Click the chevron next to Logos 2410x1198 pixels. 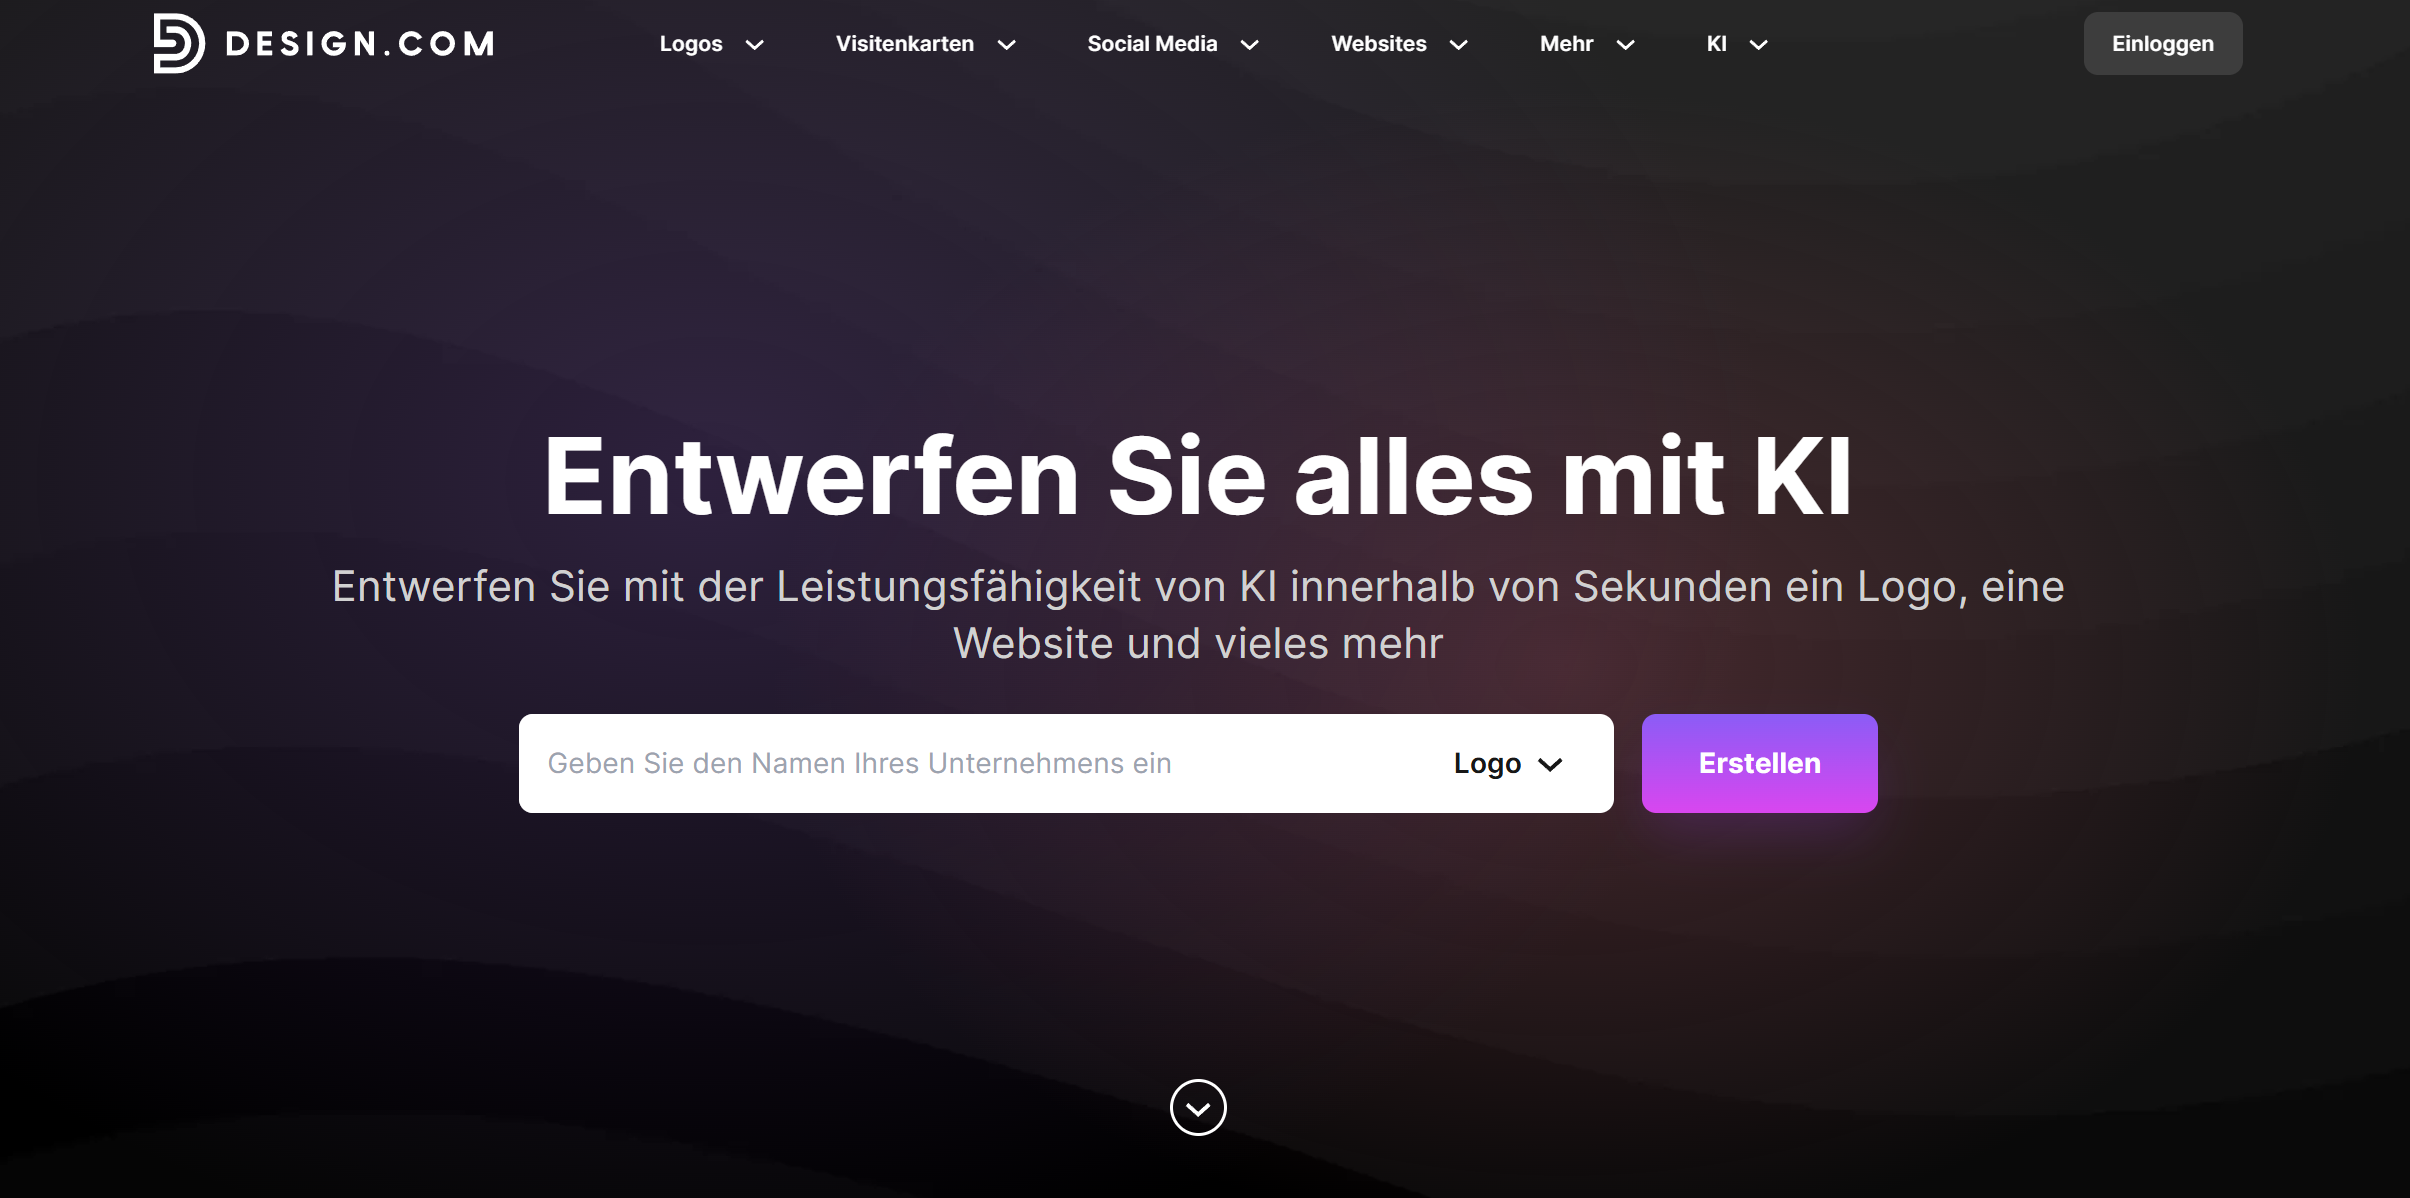tap(755, 45)
